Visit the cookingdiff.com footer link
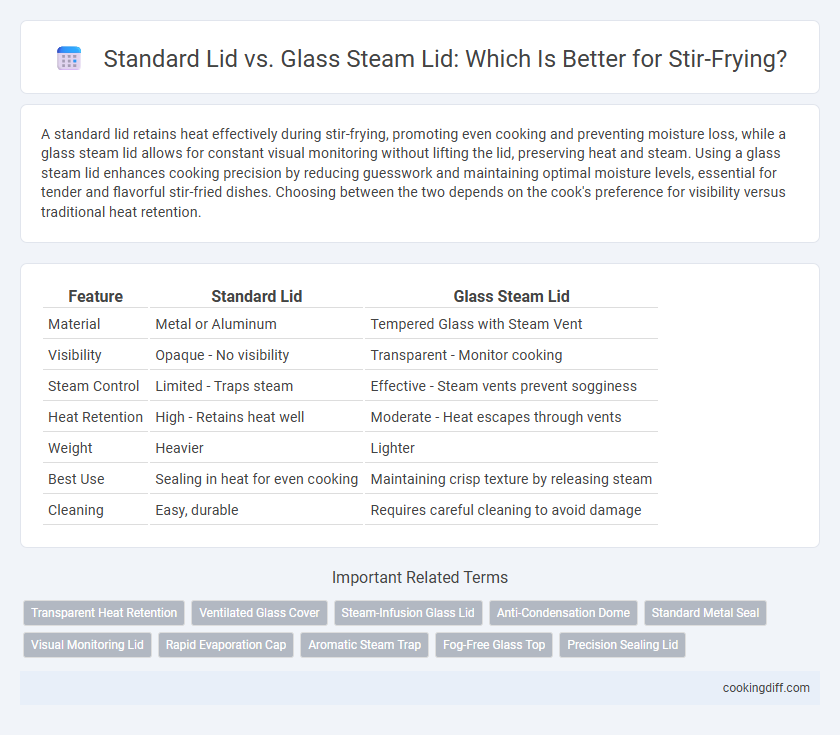 click(x=766, y=688)
